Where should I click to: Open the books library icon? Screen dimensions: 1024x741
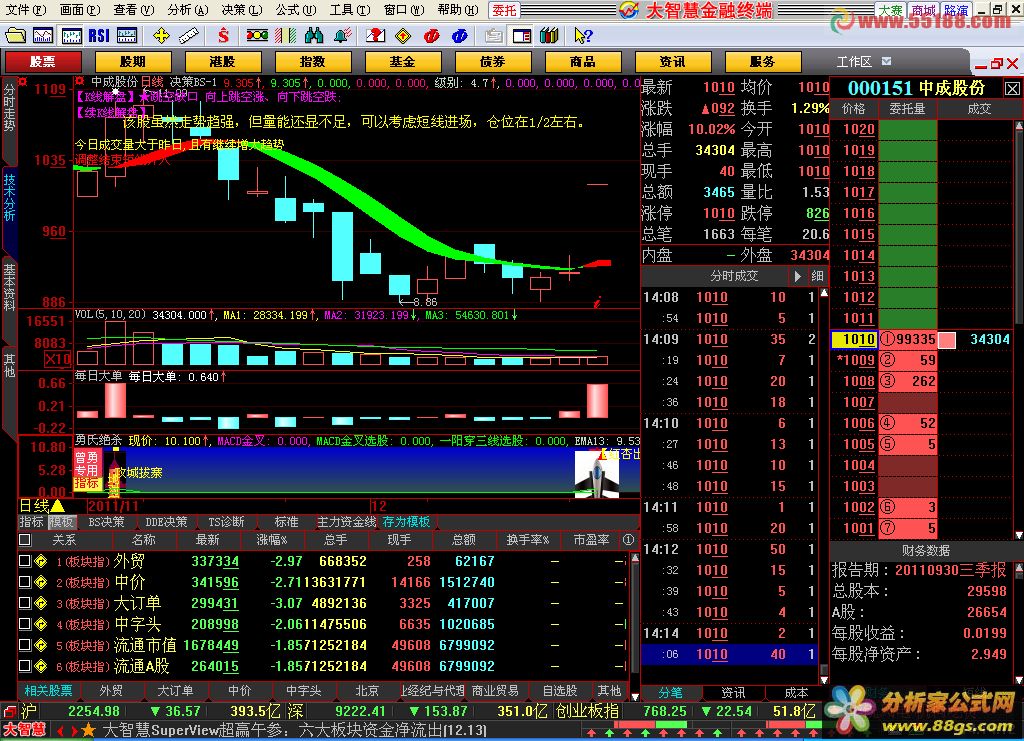[x=549, y=35]
